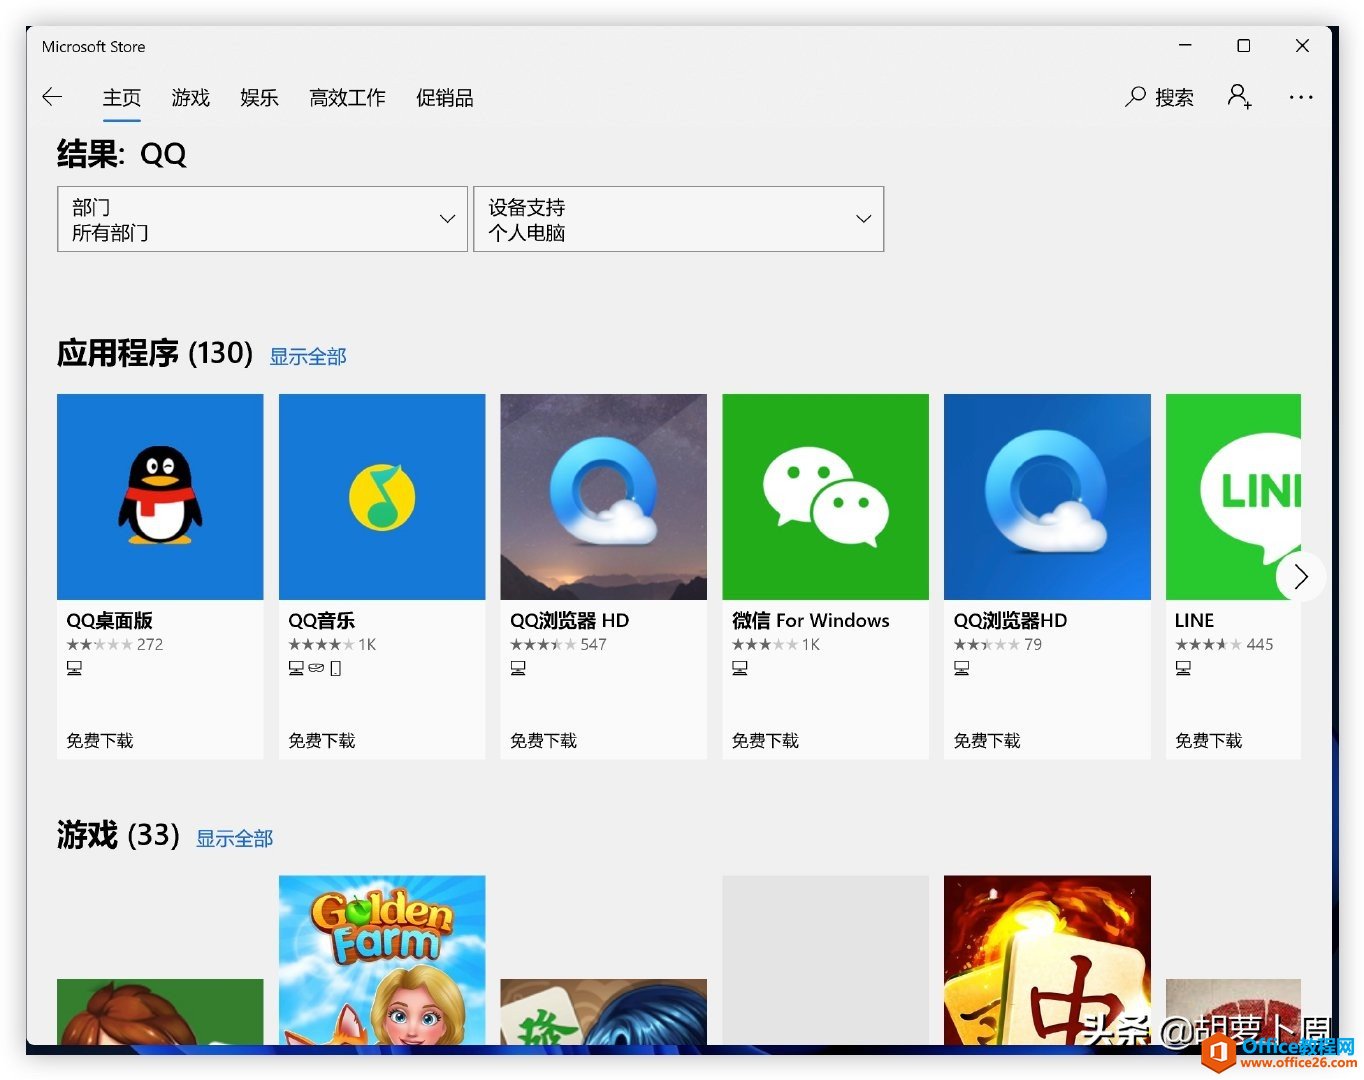
Task: Switch to the 娱乐 entertainment tab
Action: (259, 98)
